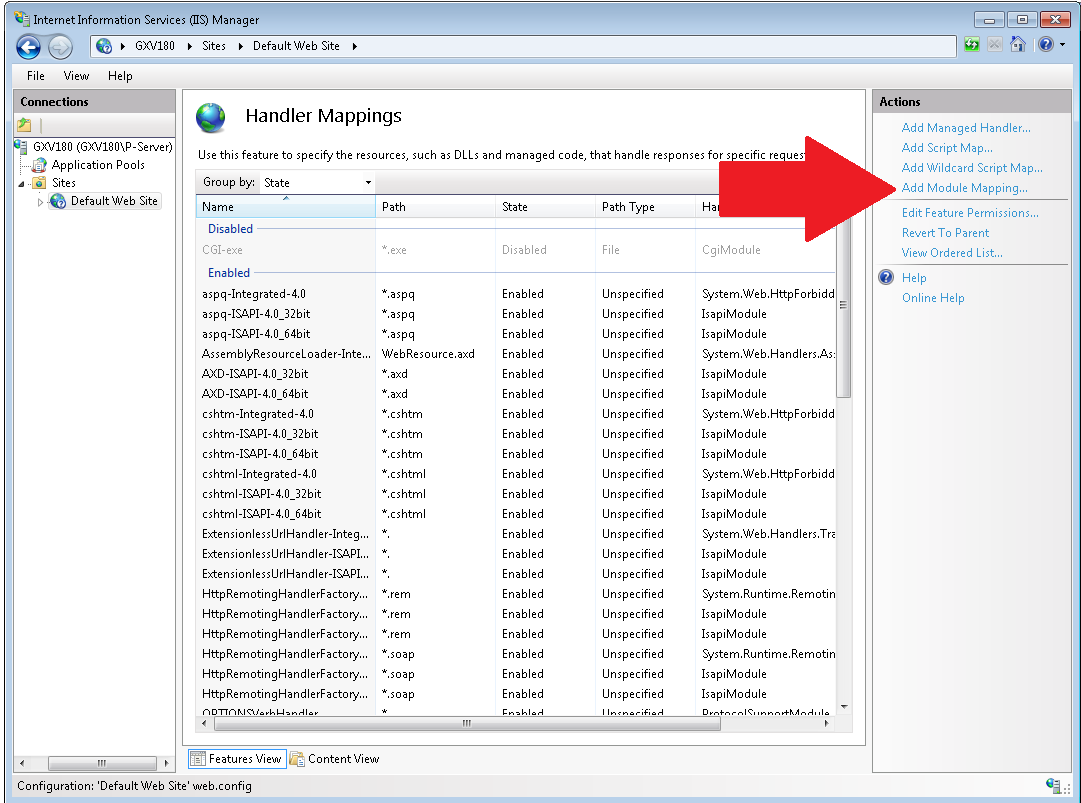This screenshot has width=1081, height=803.
Task: Click the status bar network icon
Action: 1053,786
